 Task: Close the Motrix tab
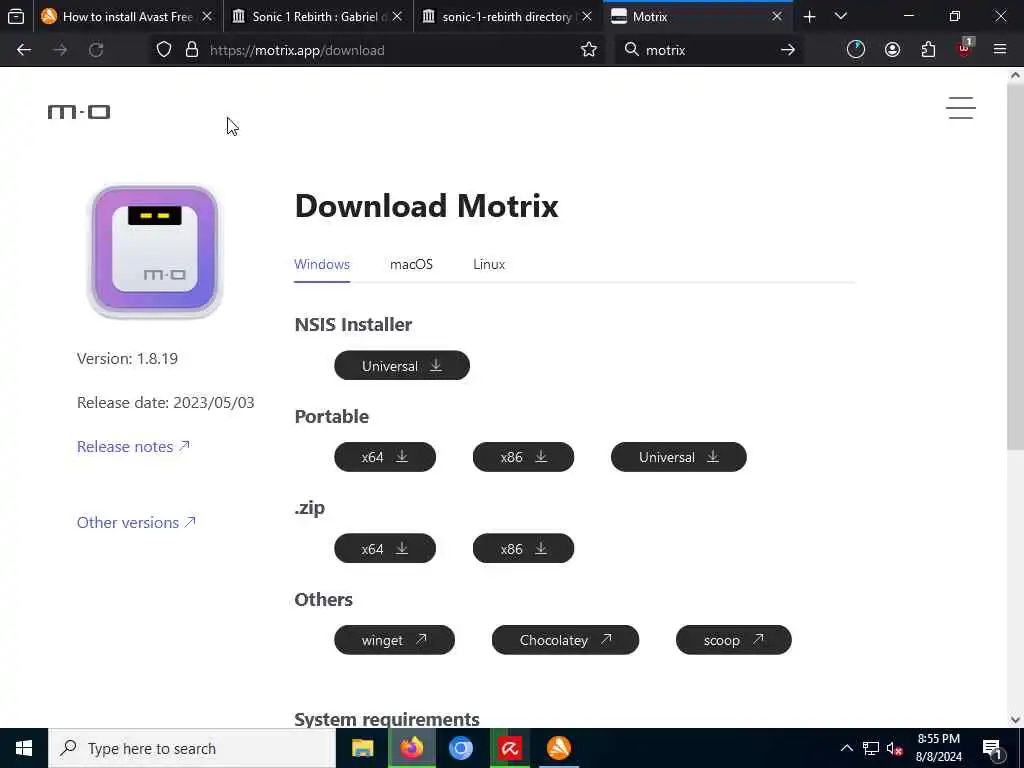[777, 16]
